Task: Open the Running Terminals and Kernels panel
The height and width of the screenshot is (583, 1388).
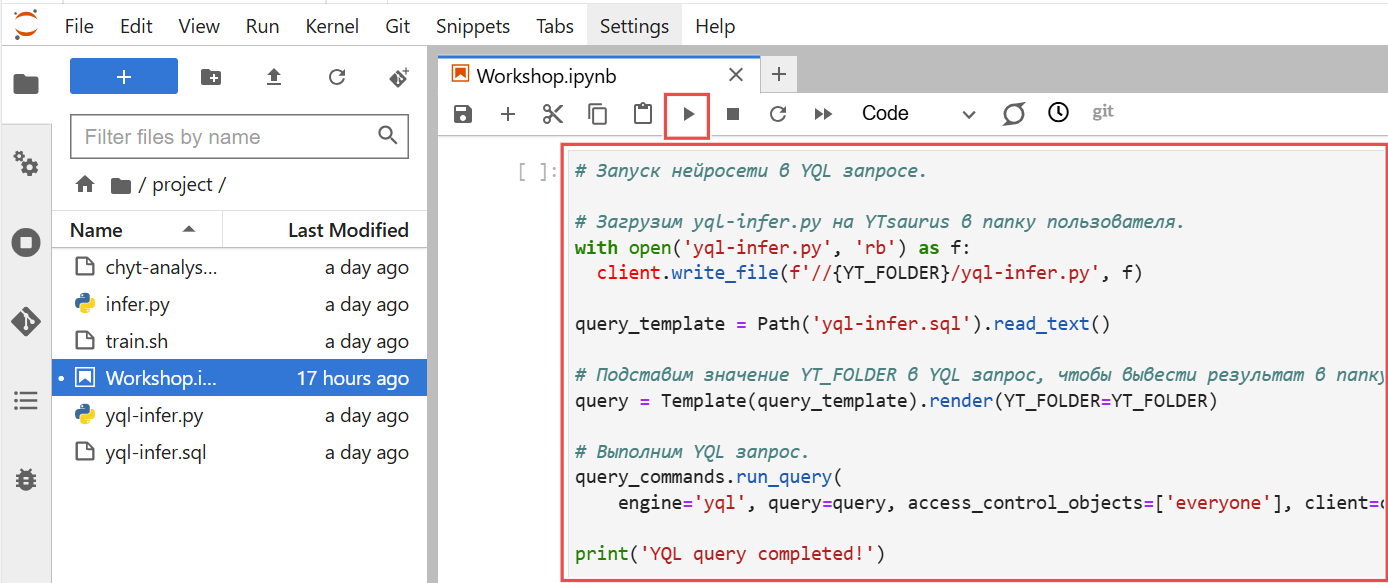Action: pos(25,243)
